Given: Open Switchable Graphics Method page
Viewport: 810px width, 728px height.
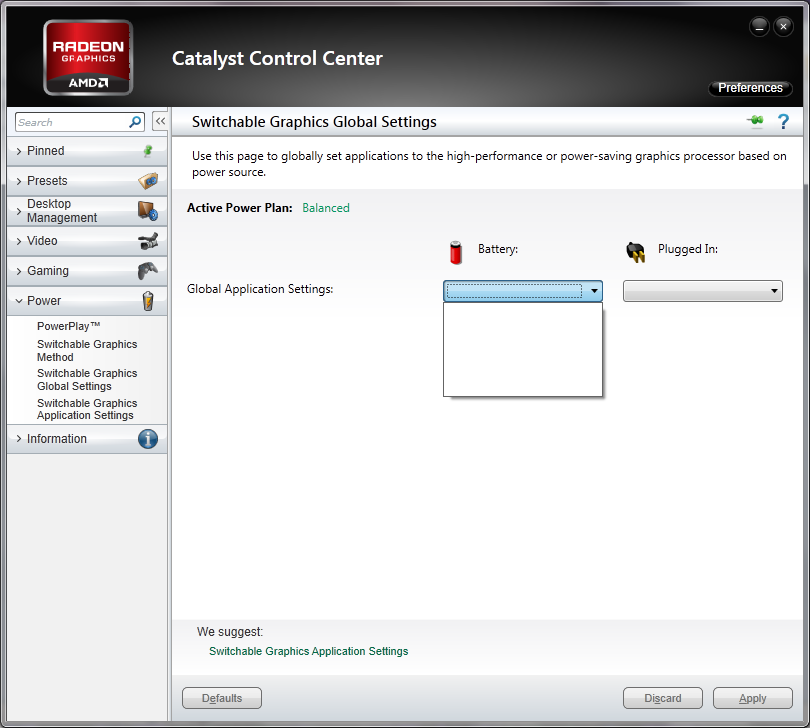Looking at the screenshot, I should pos(87,350).
